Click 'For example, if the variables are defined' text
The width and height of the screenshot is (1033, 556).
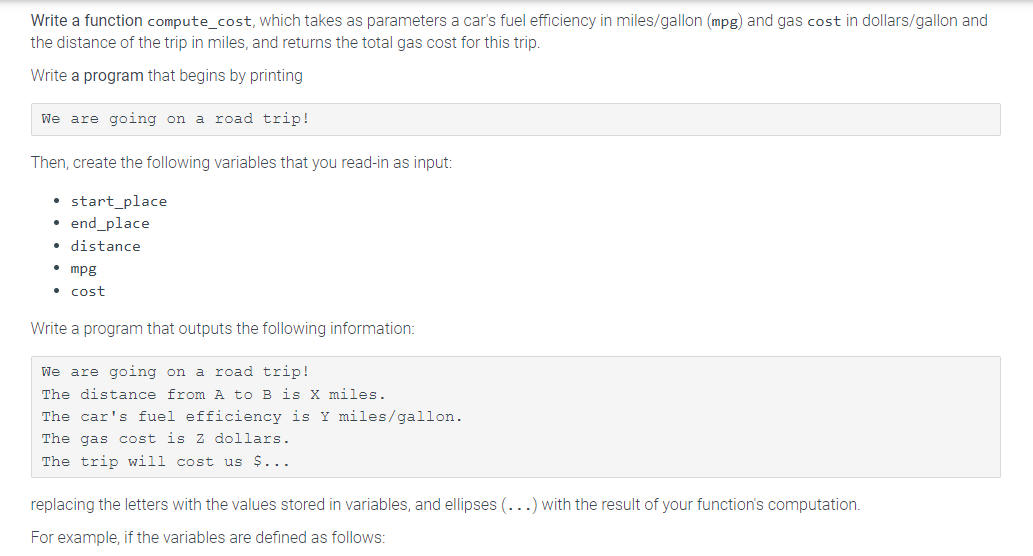pos(208,538)
